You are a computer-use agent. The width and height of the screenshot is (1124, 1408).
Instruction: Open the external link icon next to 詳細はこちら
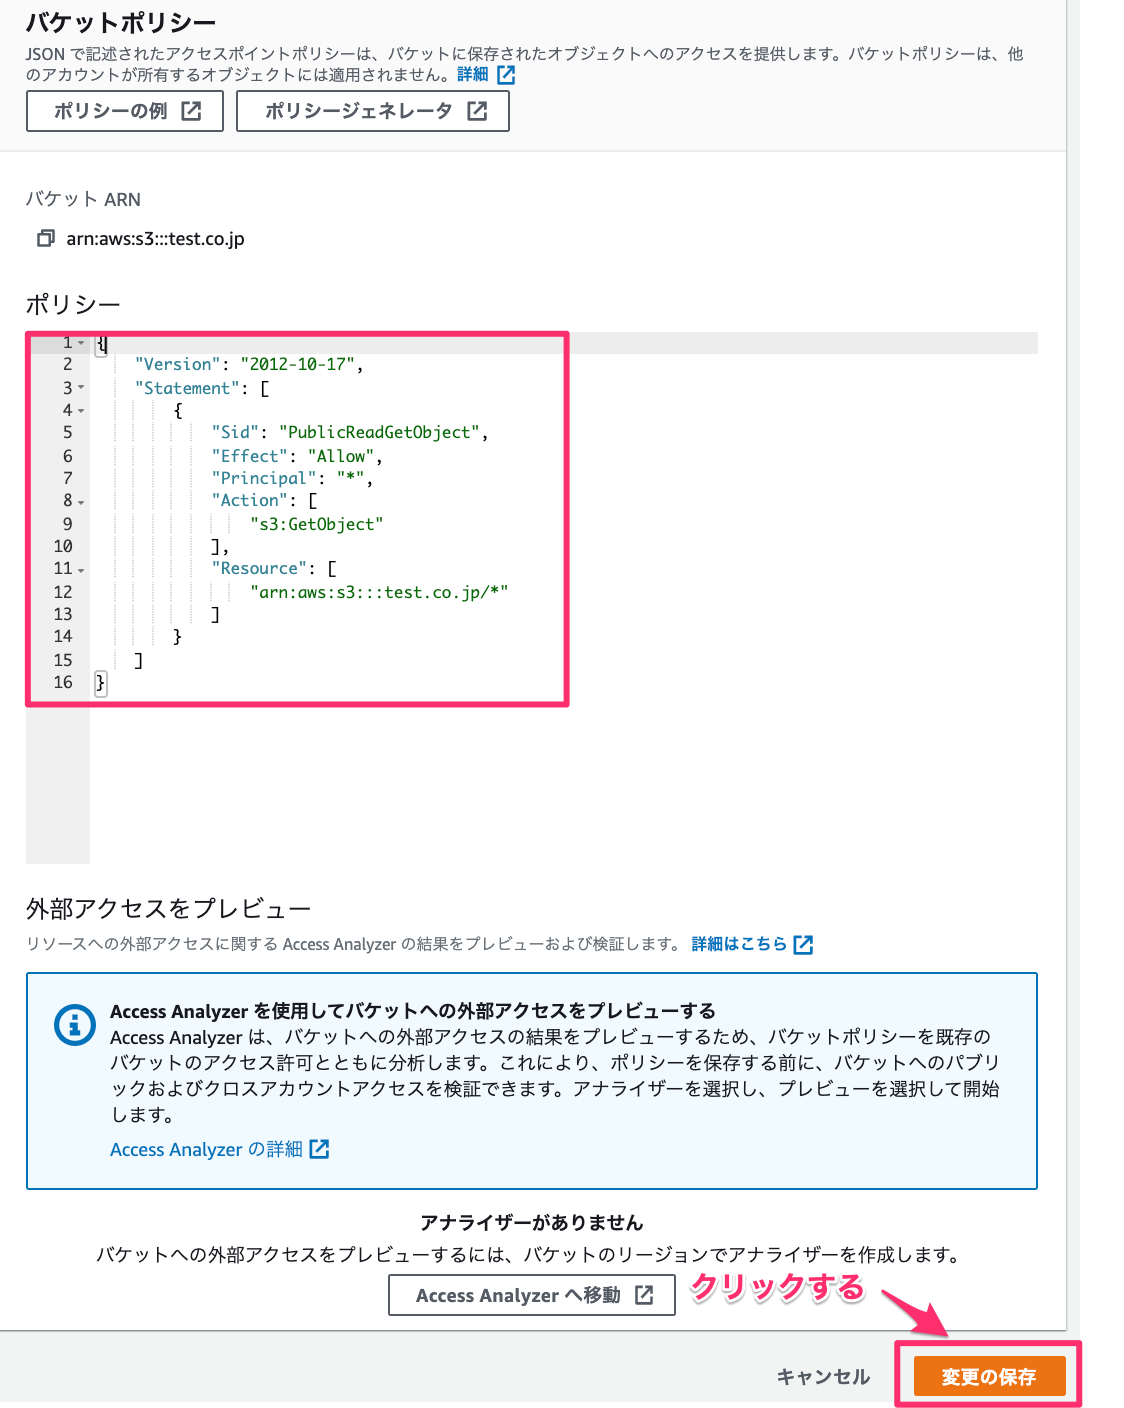pyautogui.click(x=804, y=943)
